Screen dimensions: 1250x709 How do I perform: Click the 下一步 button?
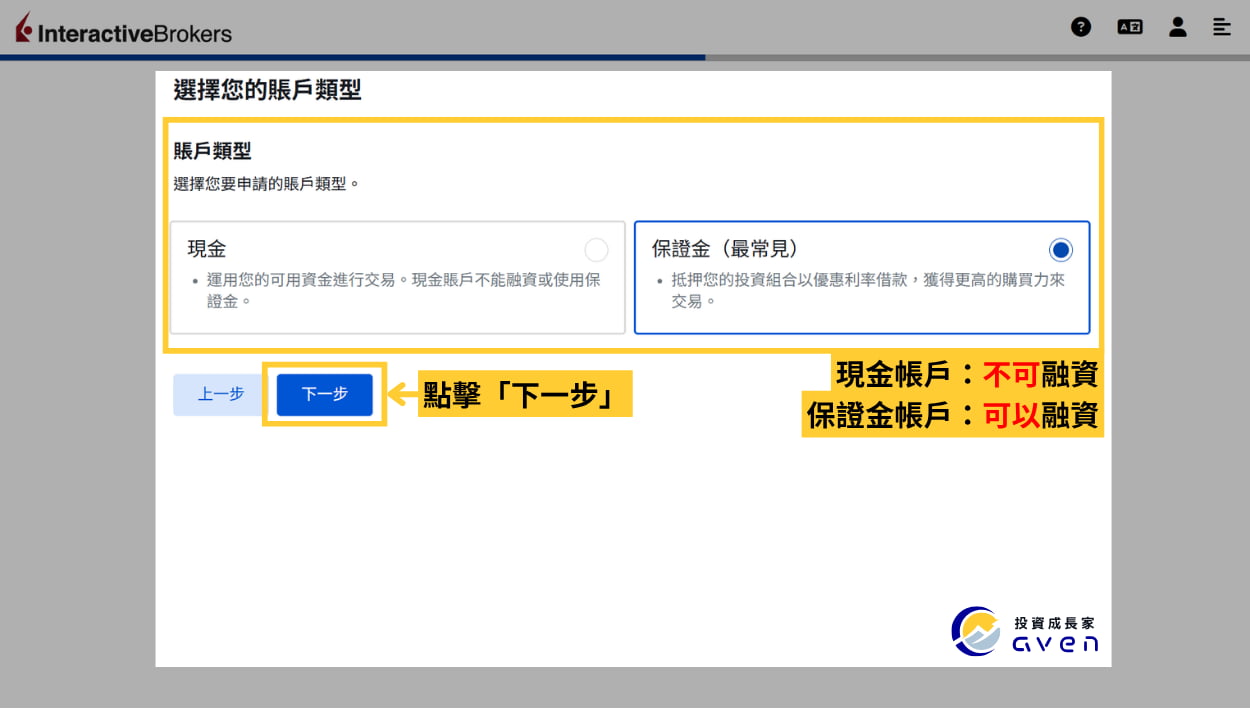point(325,395)
